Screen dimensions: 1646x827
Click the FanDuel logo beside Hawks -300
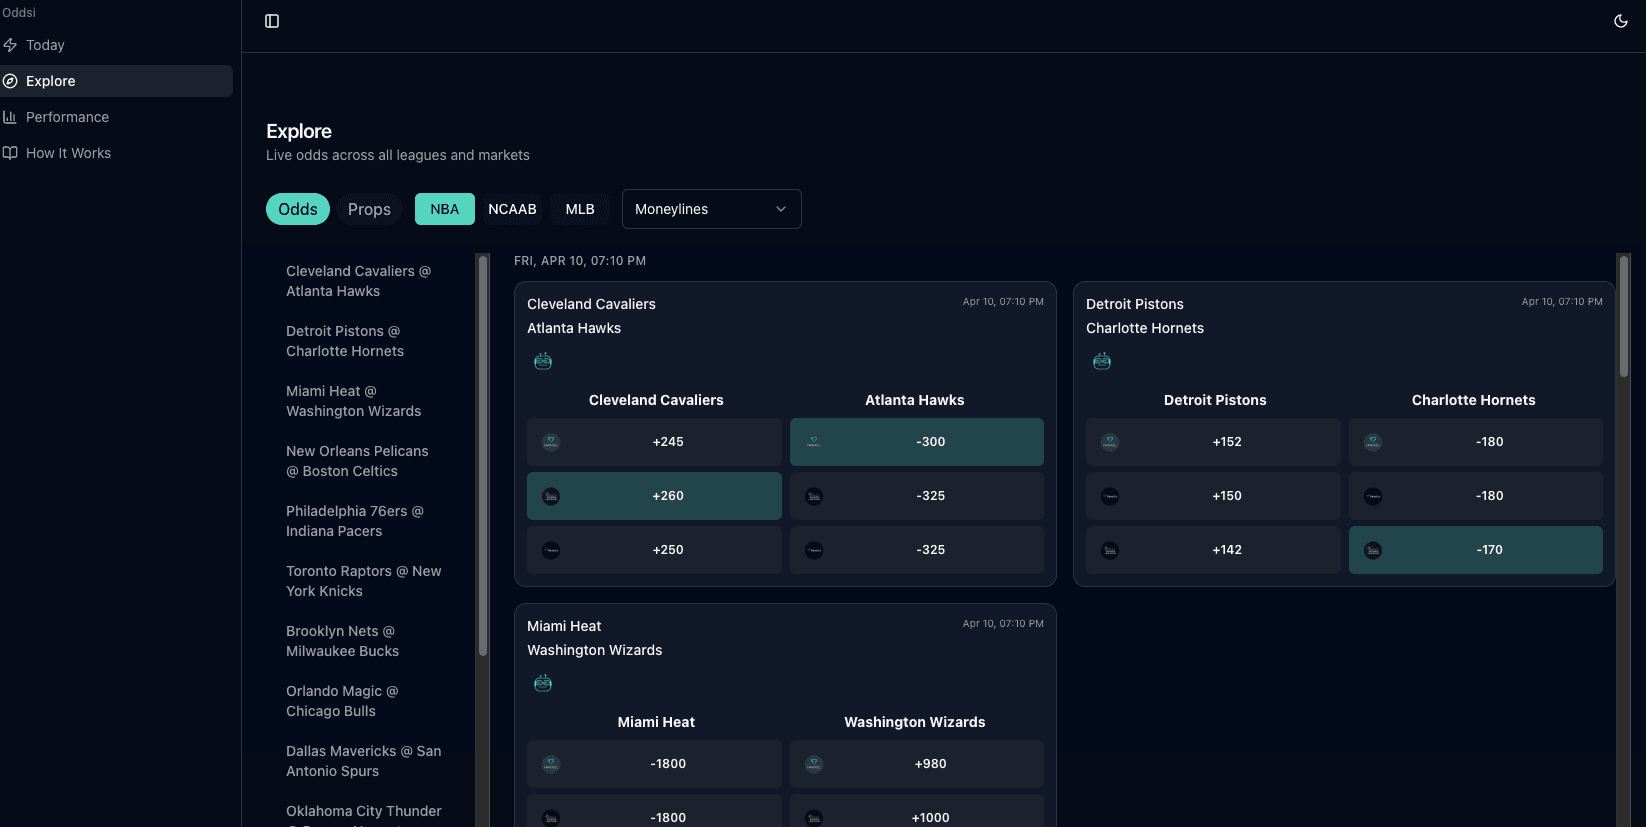click(814, 442)
